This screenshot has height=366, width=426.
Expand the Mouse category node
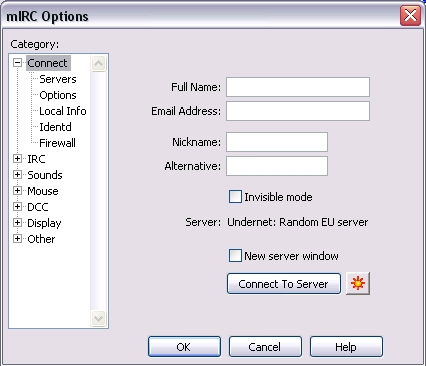point(17,191)
